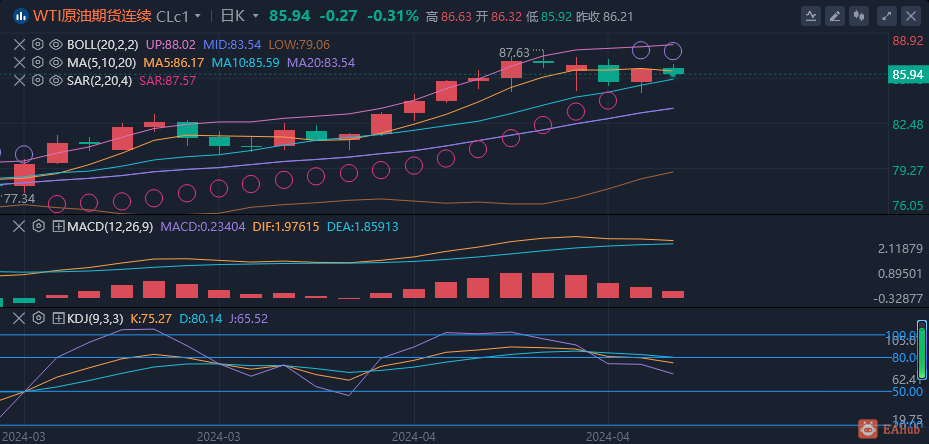Image resolution: width=929 pixels, height=444 pixels.
Task: Select the pencil drawing tool icon
Action: pos(836,16)
